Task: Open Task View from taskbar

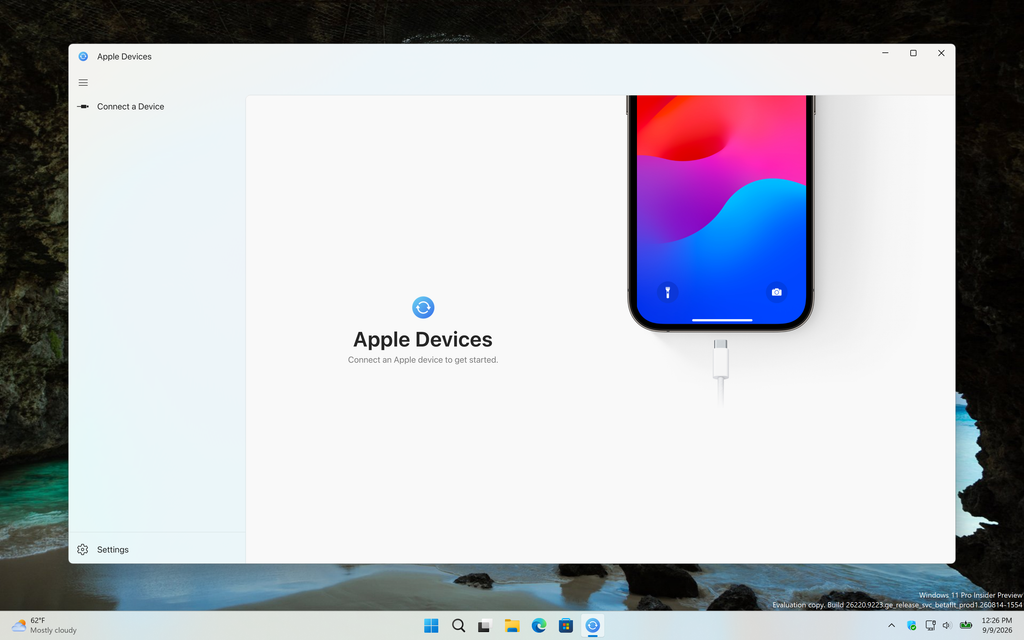Action: pyautogui.click(x=485, y=626)
